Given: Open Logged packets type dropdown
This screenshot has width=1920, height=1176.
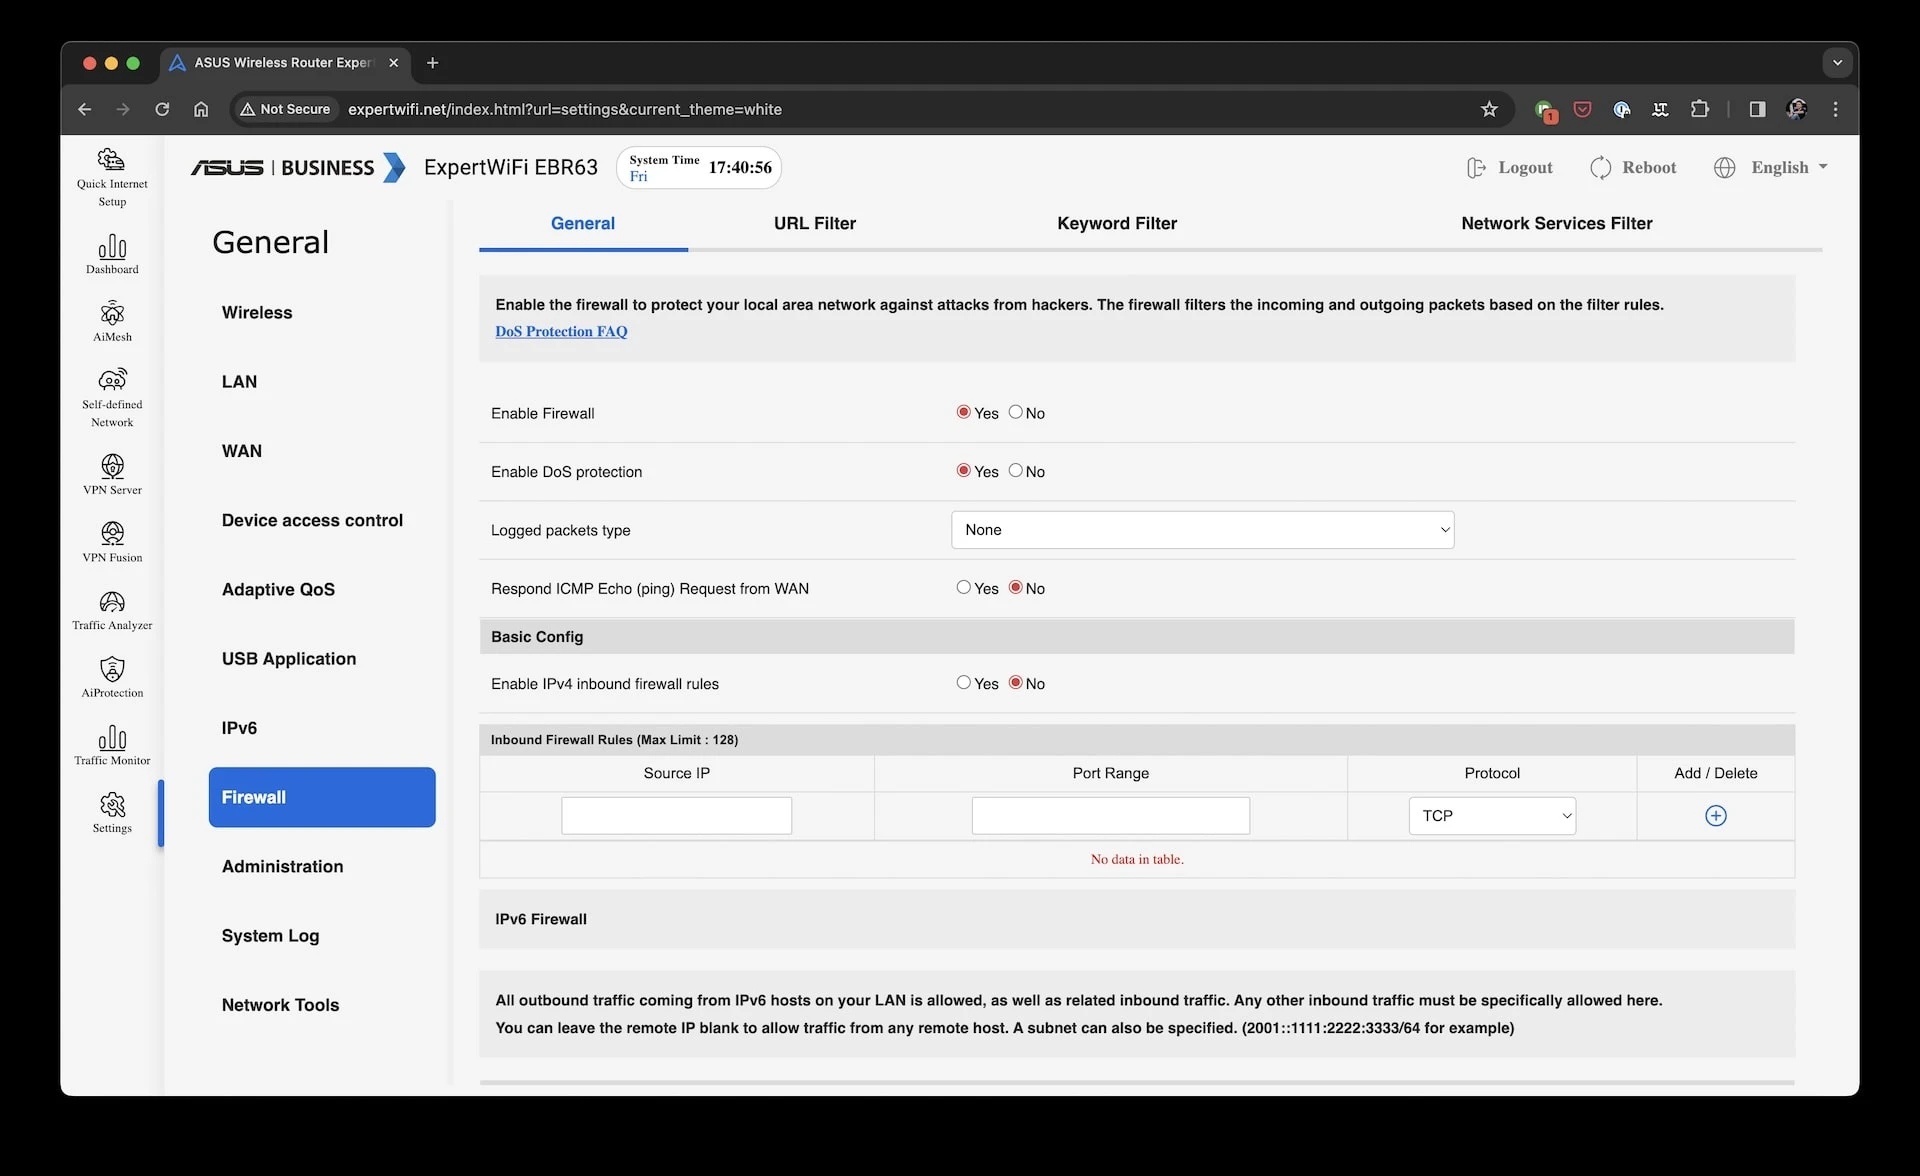Looking at the screenshot, I should [x=1202, y=530].
